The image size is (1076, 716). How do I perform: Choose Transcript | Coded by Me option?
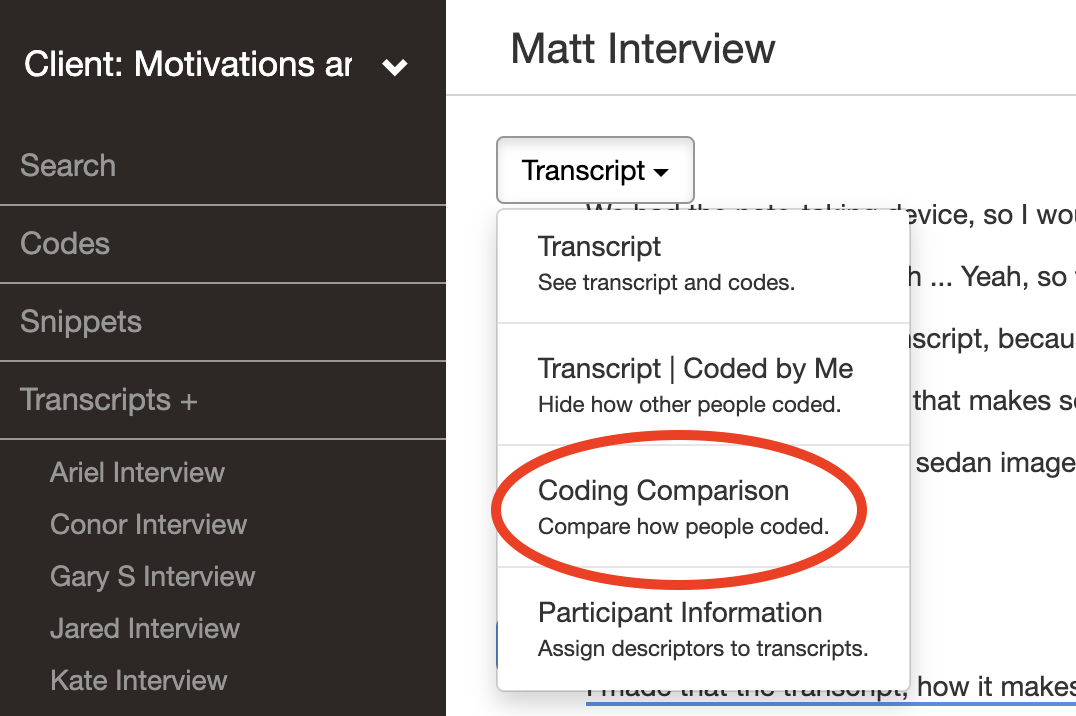tap(703, 385)
